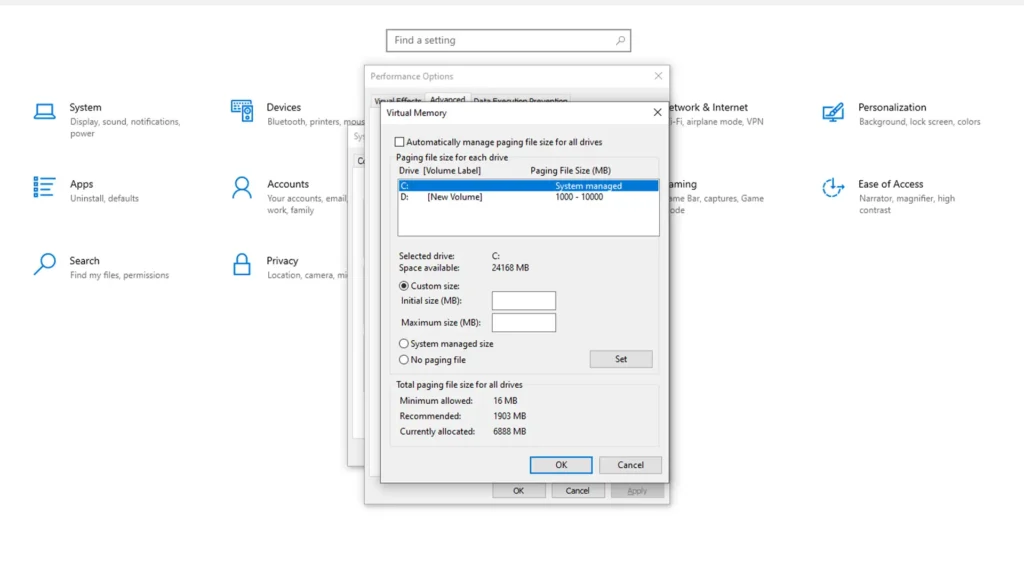Open the Search settings title

(x=84, y=261)
